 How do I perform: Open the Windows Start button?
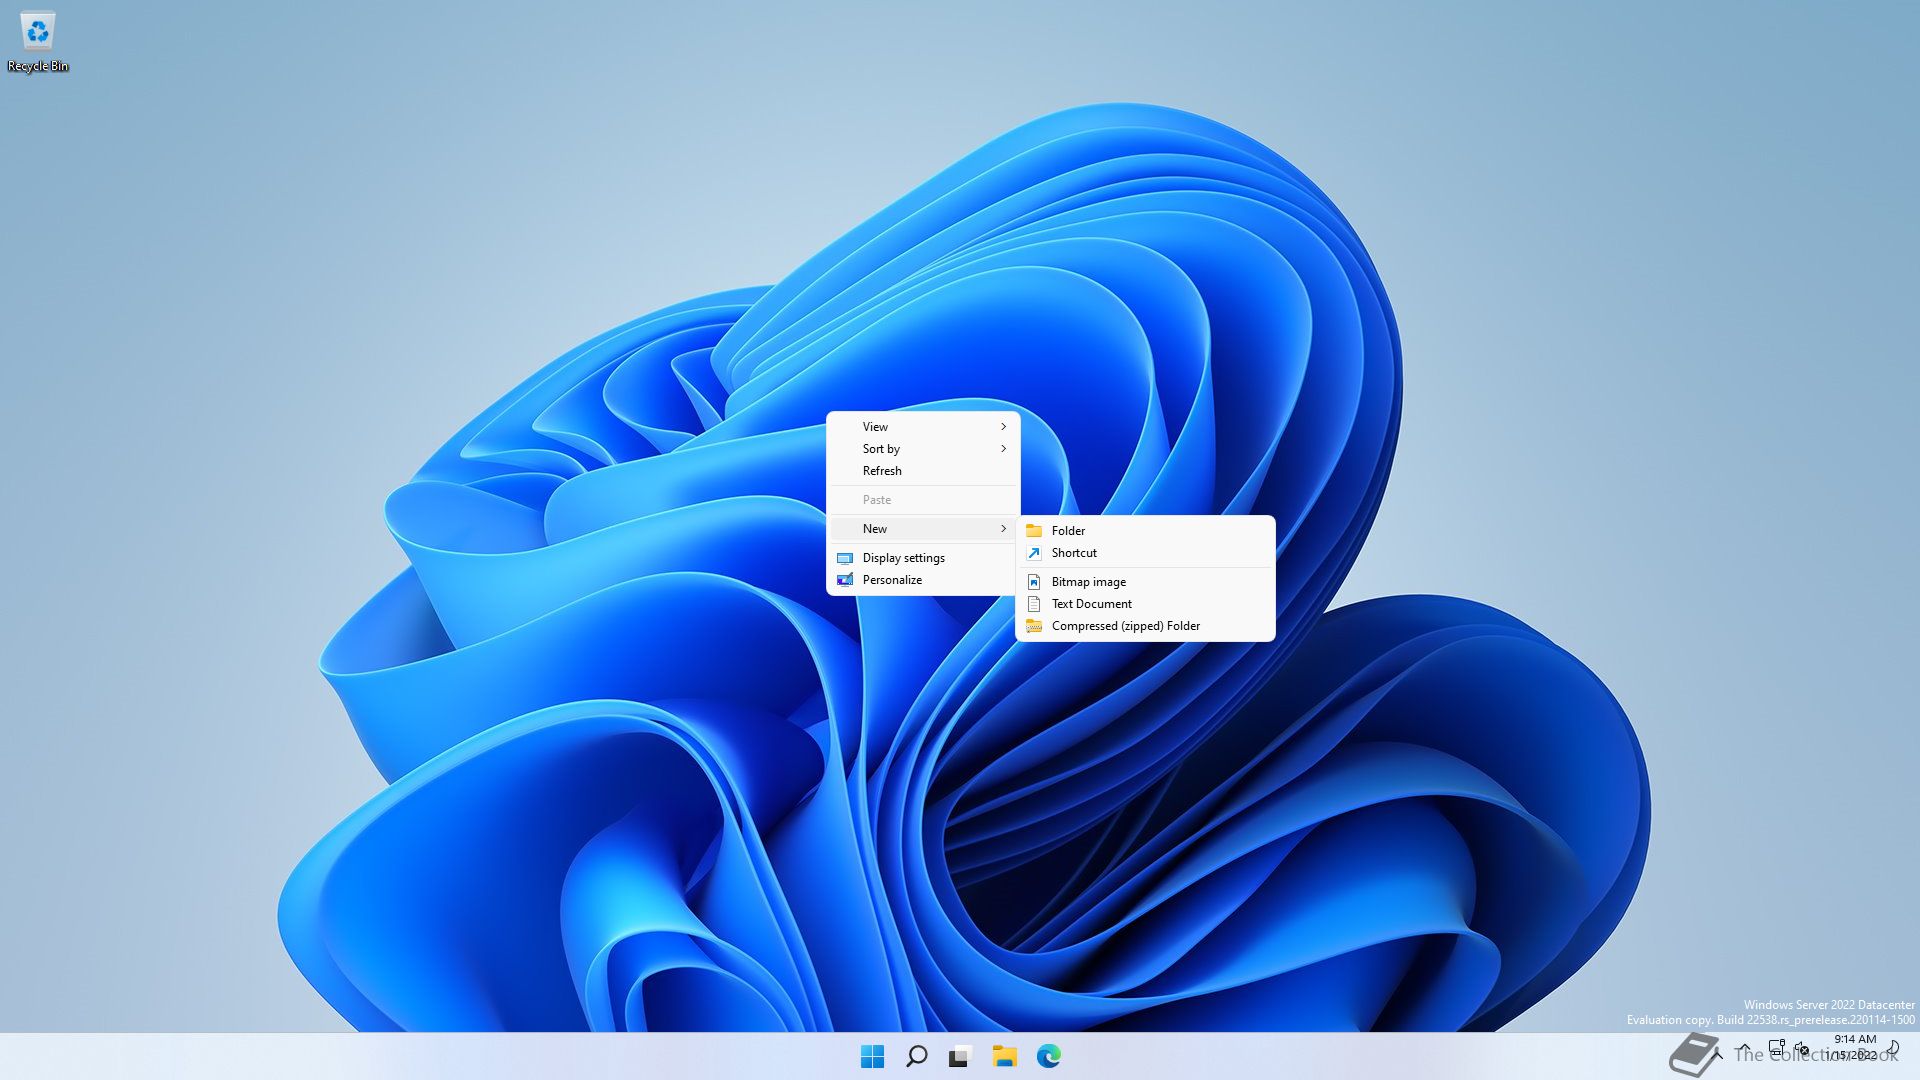(x=872, y=1056)
